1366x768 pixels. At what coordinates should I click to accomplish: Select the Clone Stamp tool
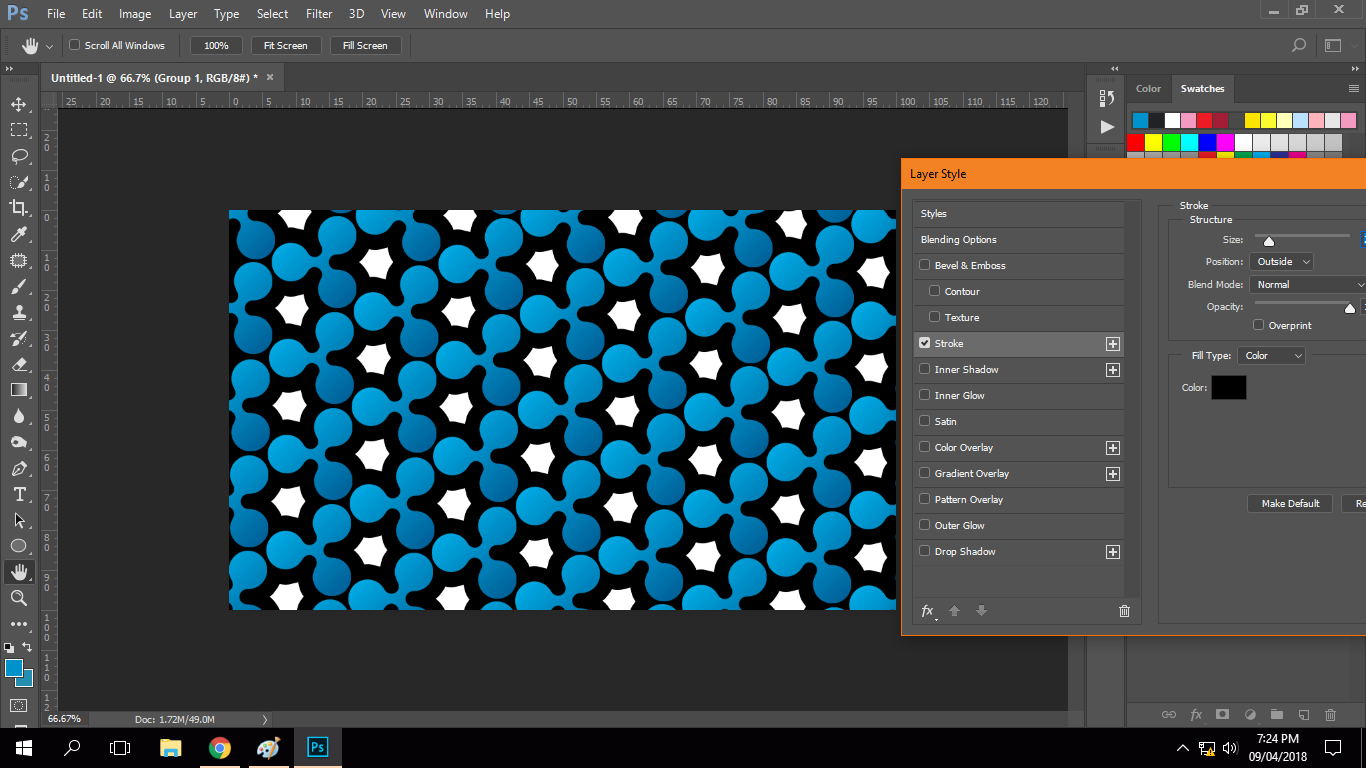(19, 312)
